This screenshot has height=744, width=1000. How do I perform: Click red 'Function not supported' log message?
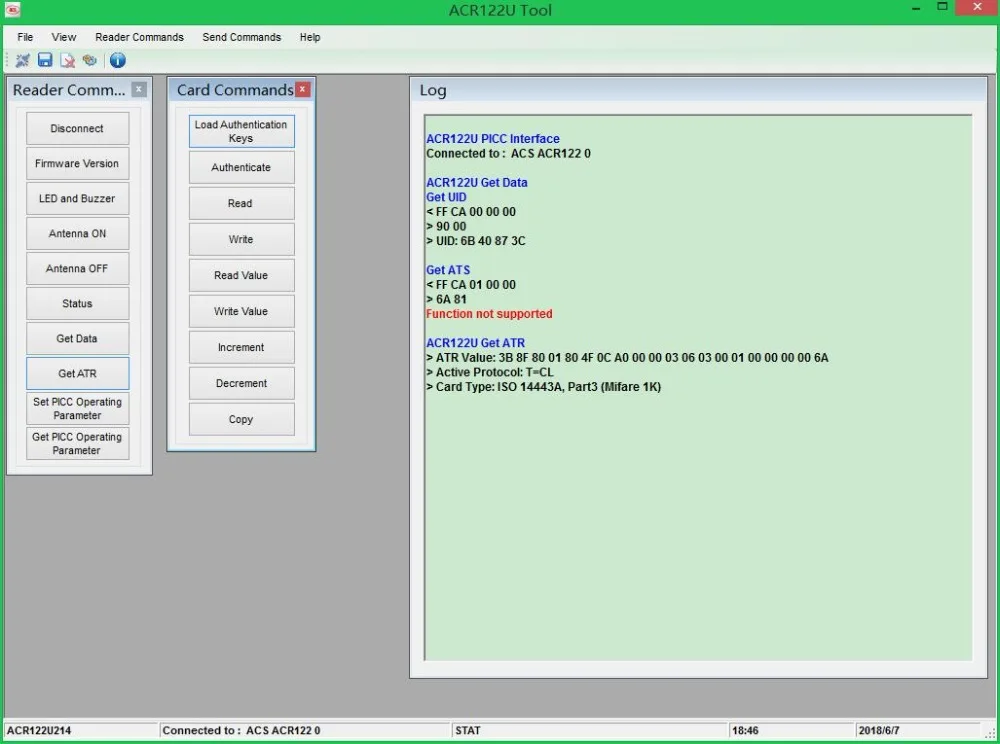(x=489, y=314)
